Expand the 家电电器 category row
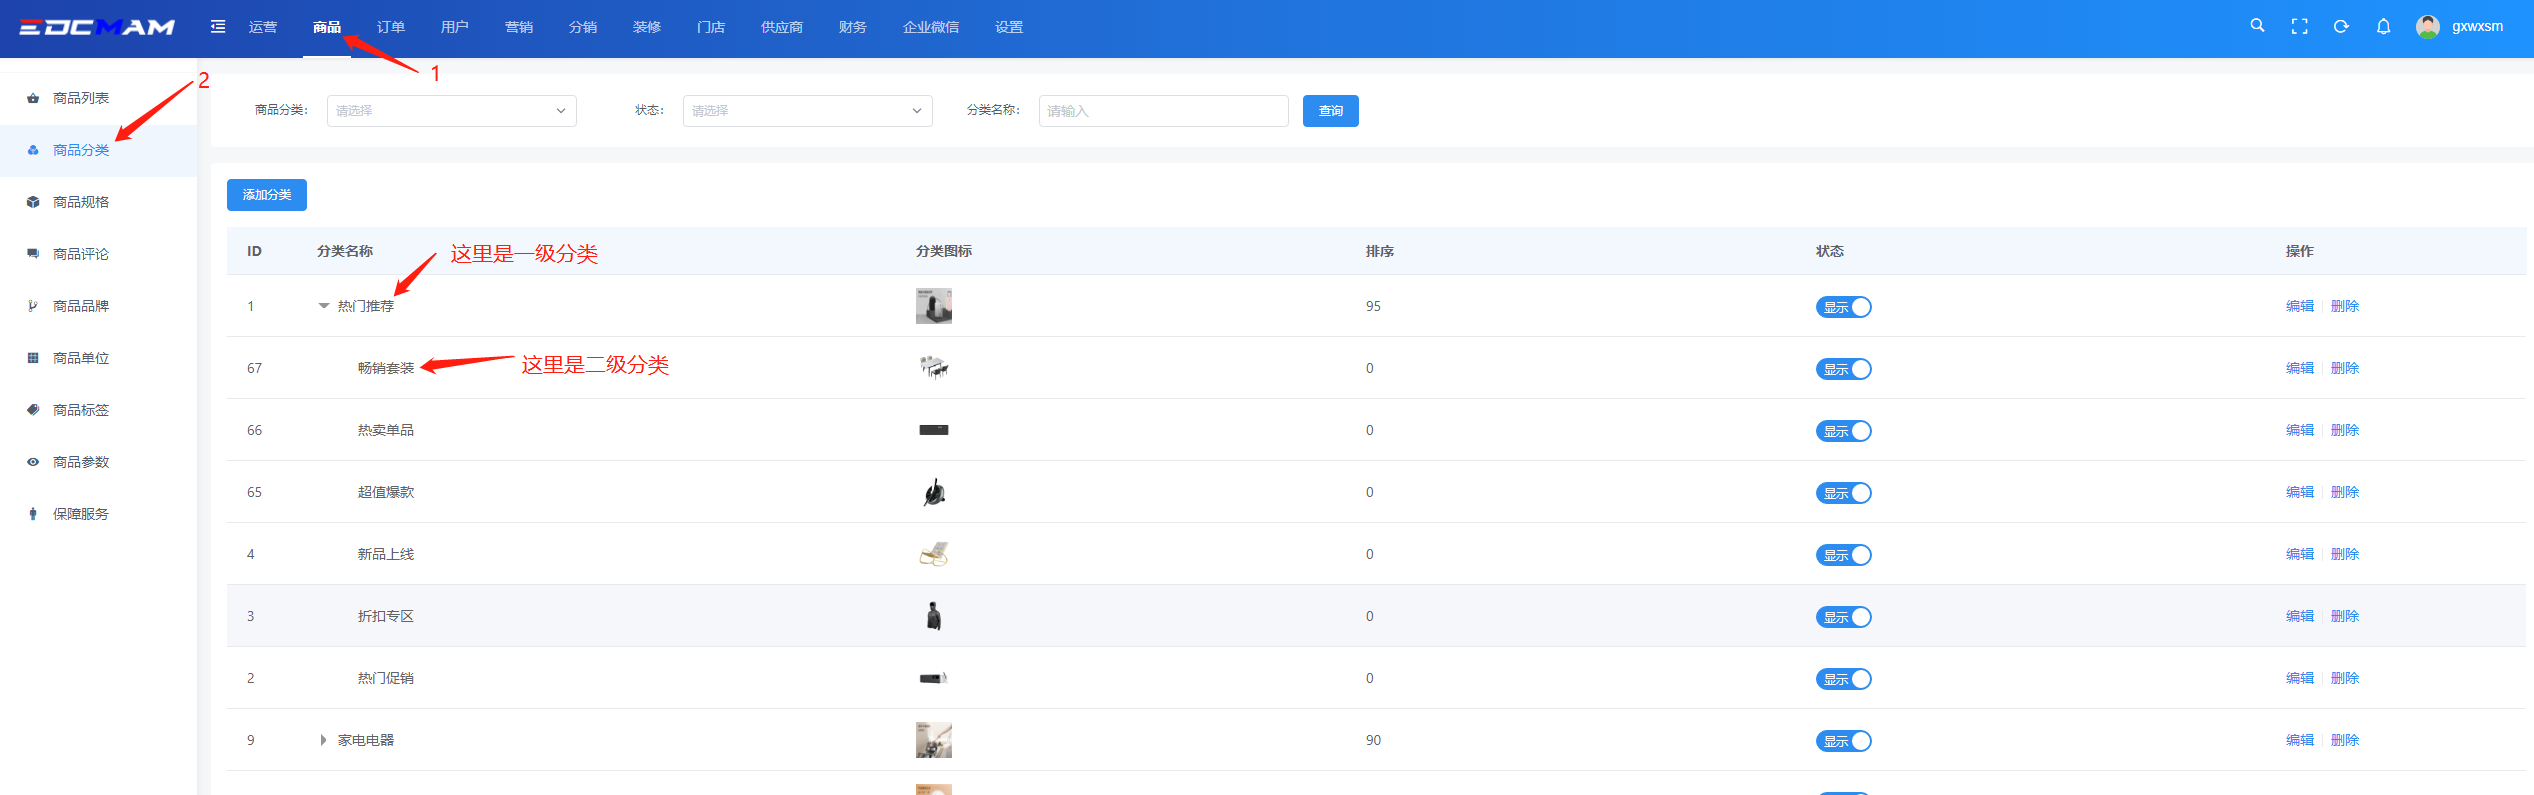2534x795 pixels. pos(323,740)
